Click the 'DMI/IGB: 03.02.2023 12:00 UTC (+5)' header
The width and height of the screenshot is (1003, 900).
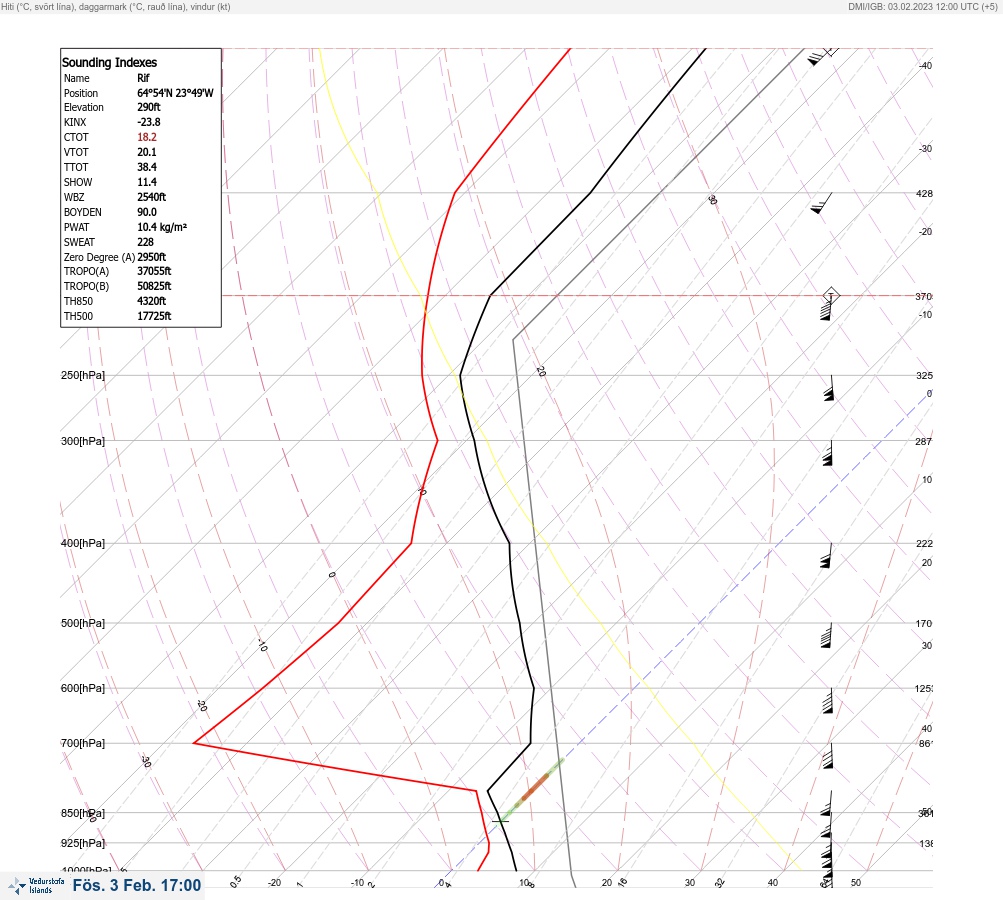click(x=923, y=6)
